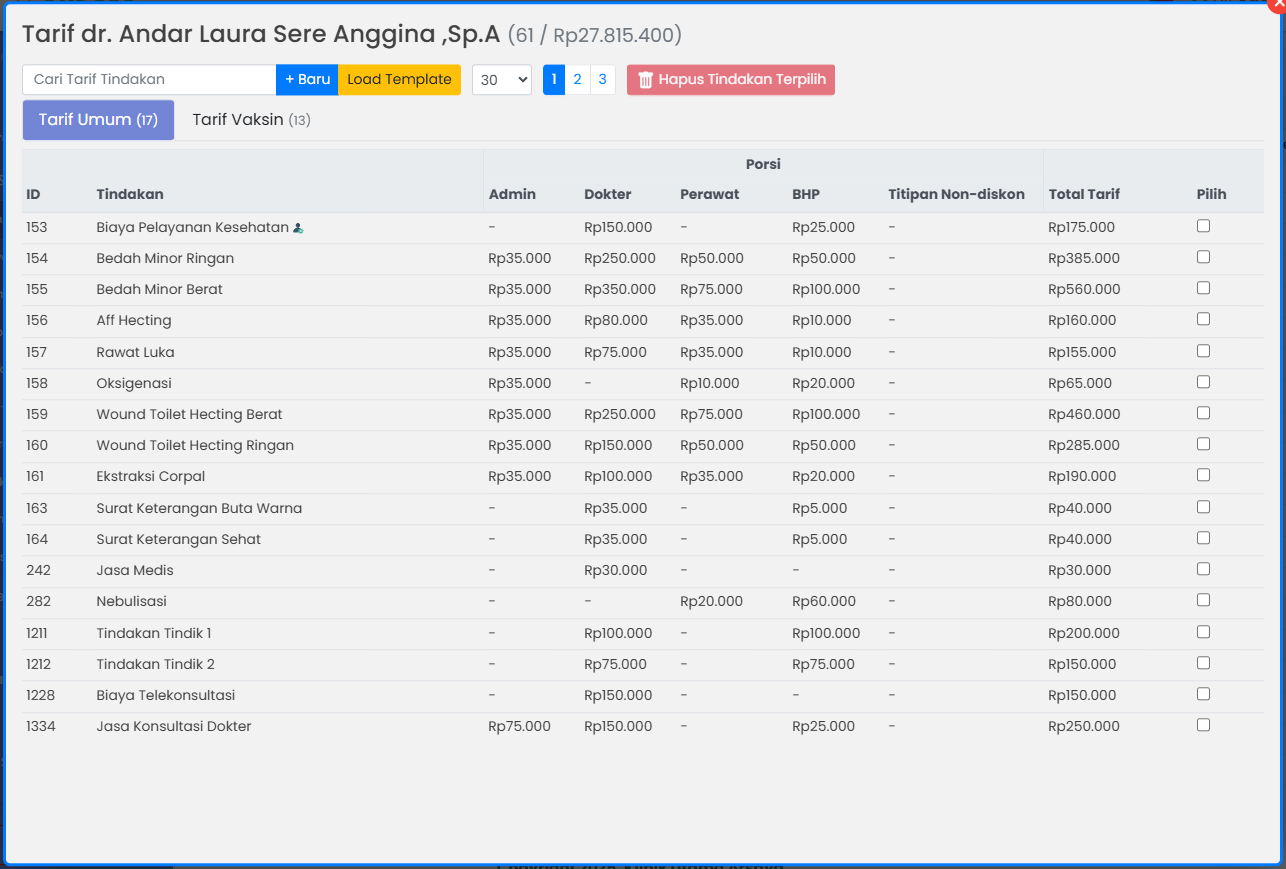Click trash icon in Hapus Tindakan Terpilih
The image size is (1286, 869).
pyautogui.click(x=646, y=80)
